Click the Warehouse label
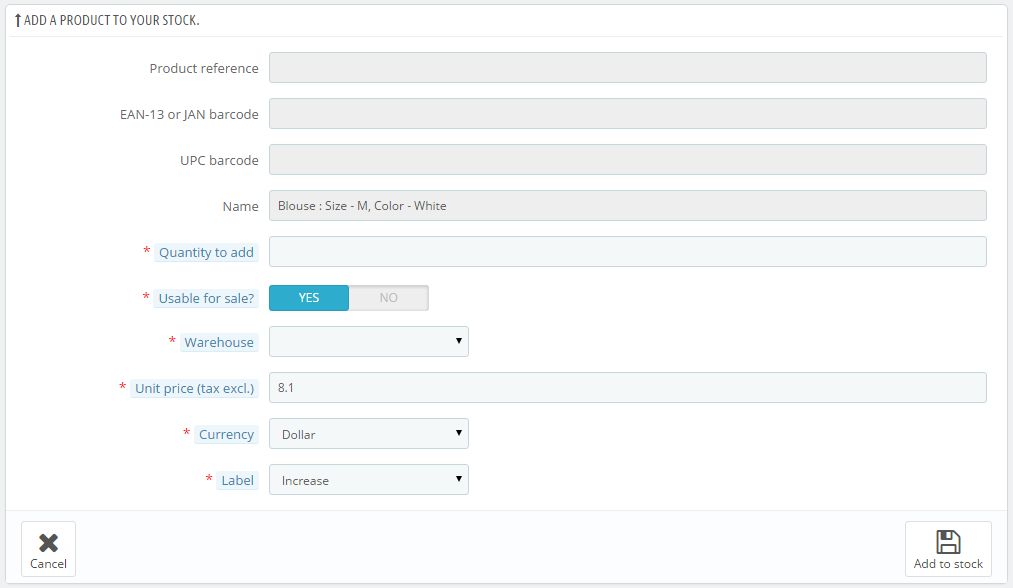The image size is (1013, 588). click(219, 342)
